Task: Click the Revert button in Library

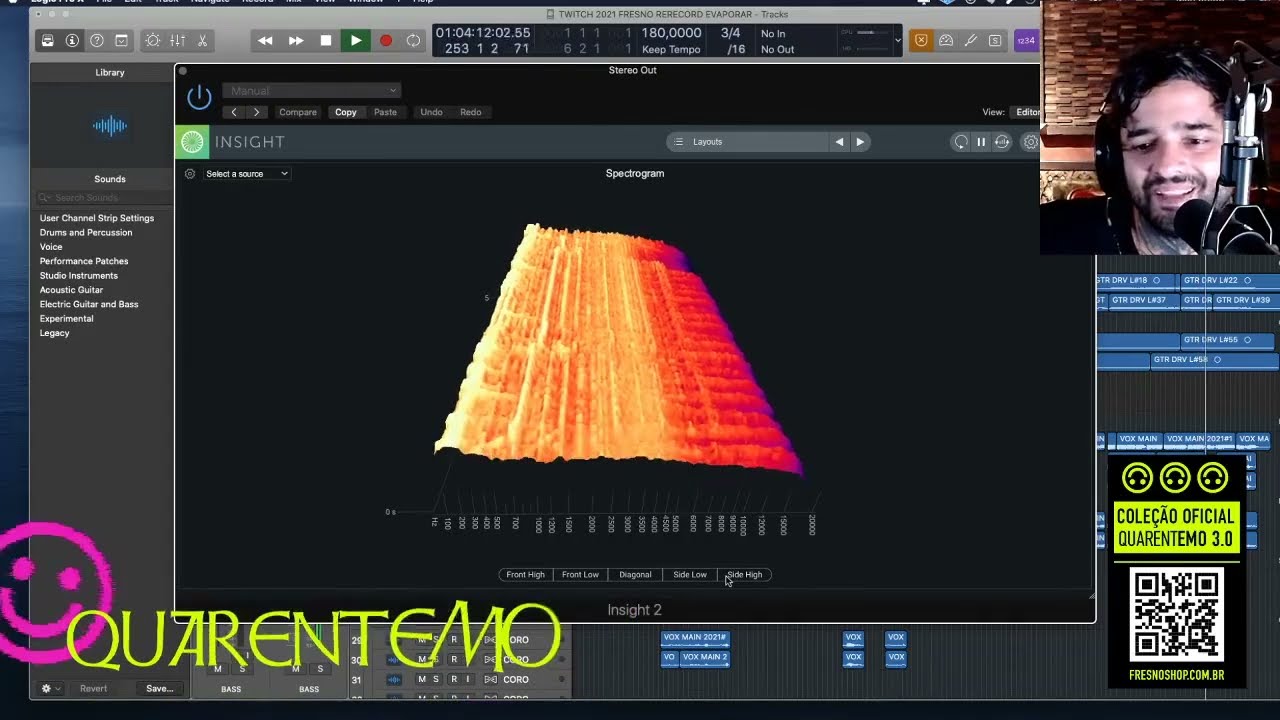Action: pos(93,688)
